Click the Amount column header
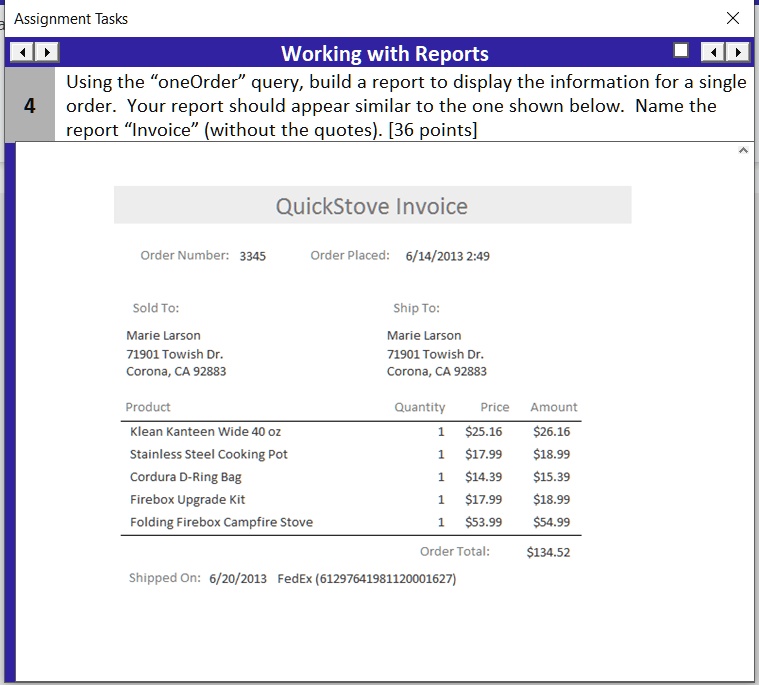Screen dimensions: 759x685 pos(554,407)
